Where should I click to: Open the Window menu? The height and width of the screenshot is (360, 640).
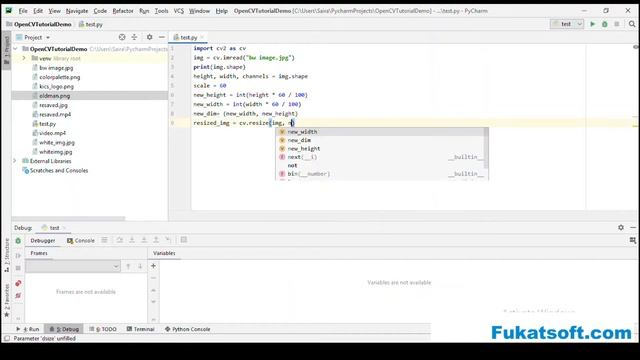point(199,11)
